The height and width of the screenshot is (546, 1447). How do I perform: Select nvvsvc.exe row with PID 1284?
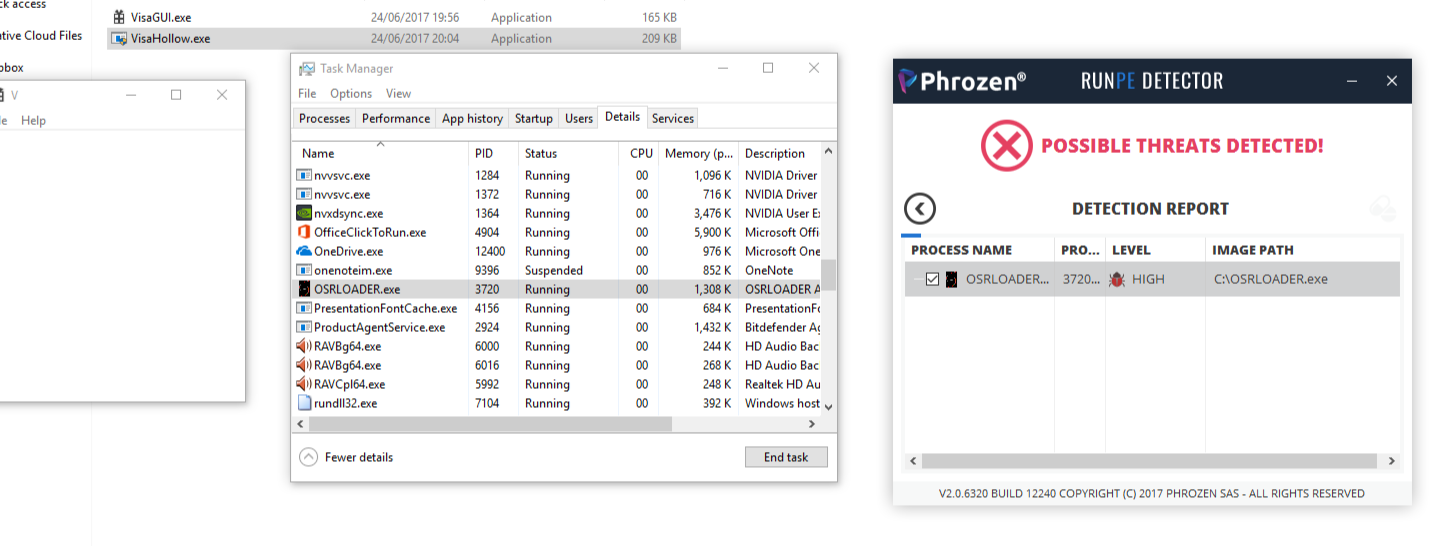point(558,175)
